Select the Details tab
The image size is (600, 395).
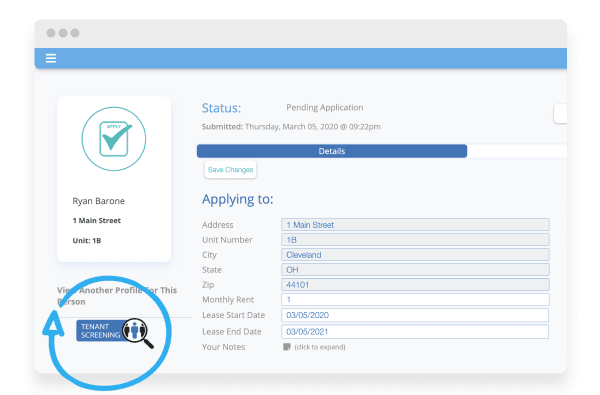[x=332, y=151]
